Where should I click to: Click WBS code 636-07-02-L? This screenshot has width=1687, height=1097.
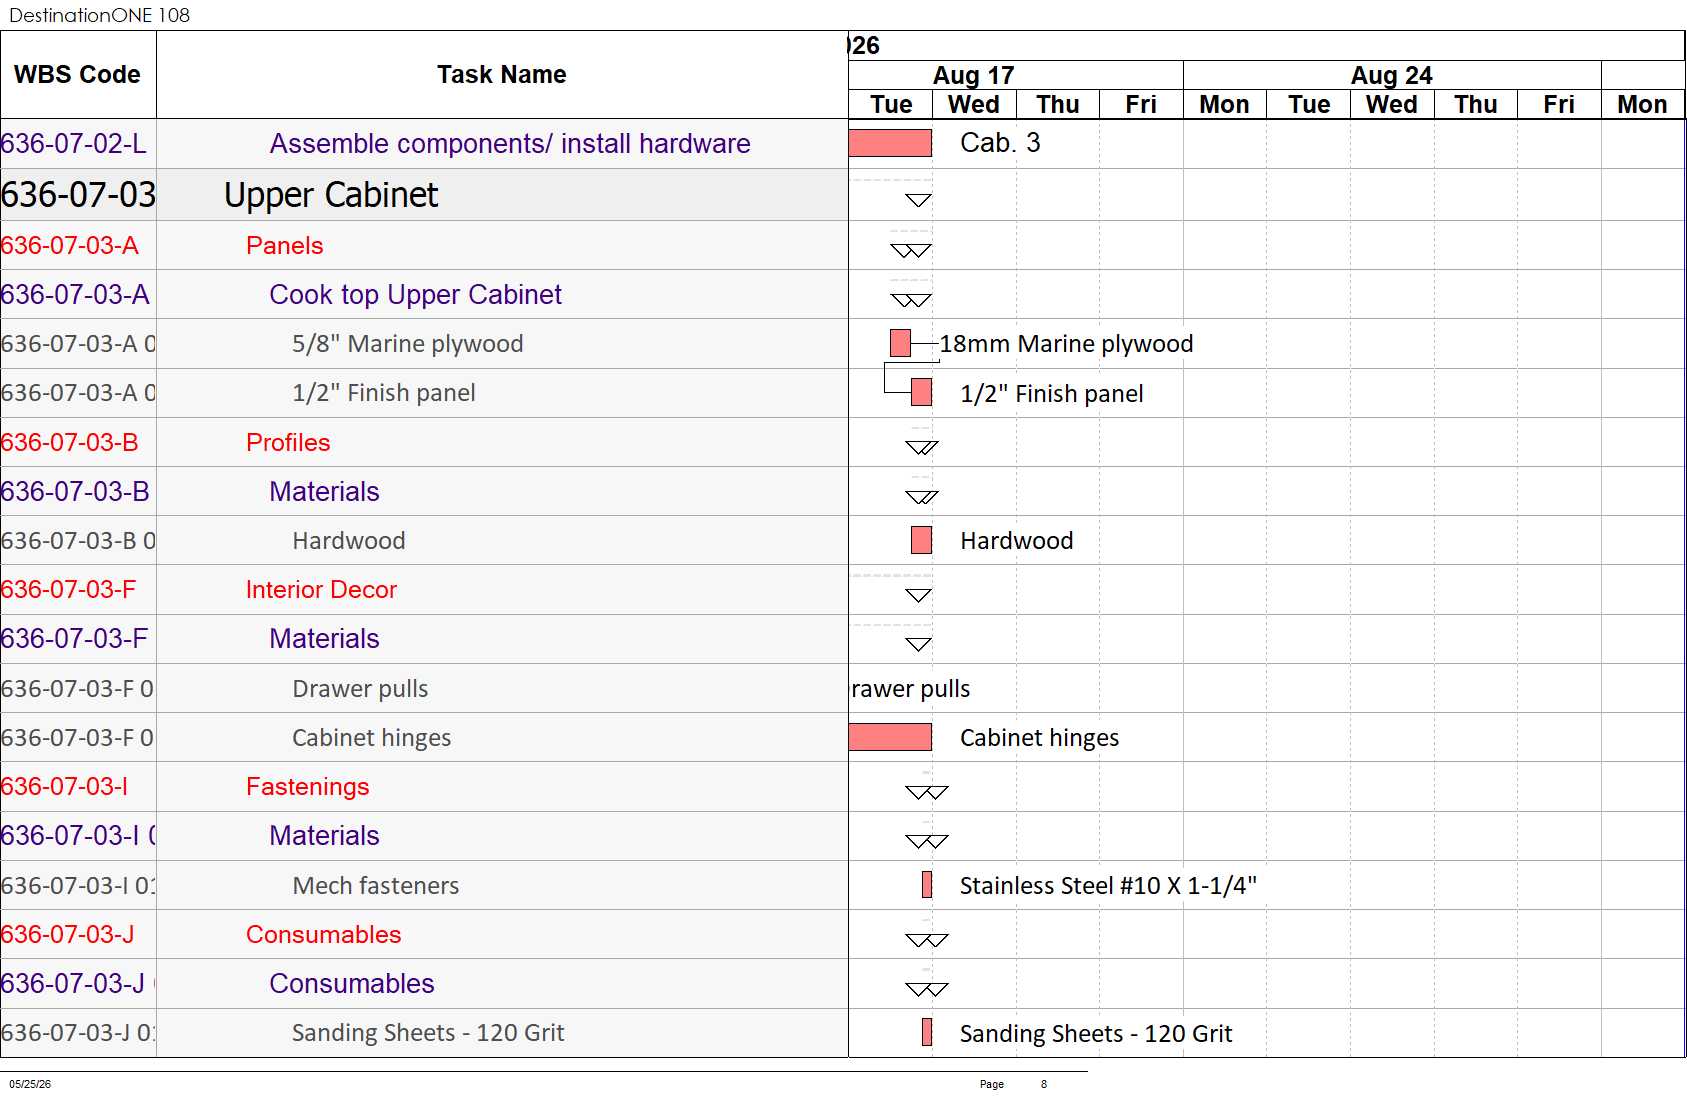click(74, 144)
